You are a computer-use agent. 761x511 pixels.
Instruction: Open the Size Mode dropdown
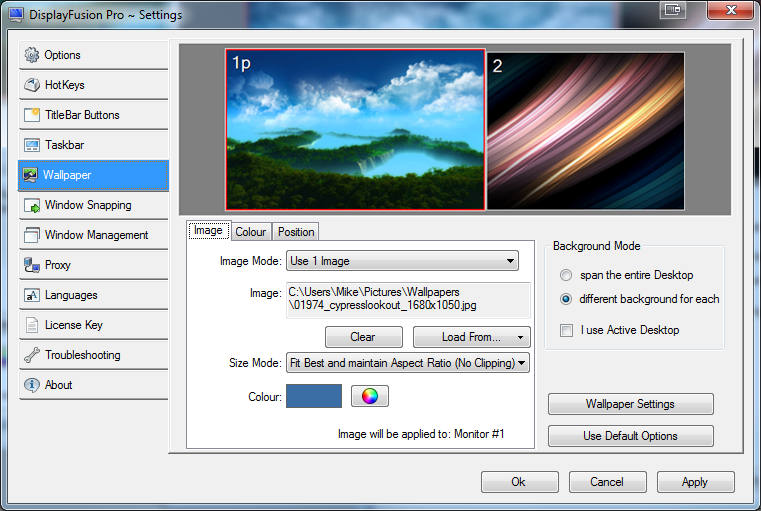[408, 363]
